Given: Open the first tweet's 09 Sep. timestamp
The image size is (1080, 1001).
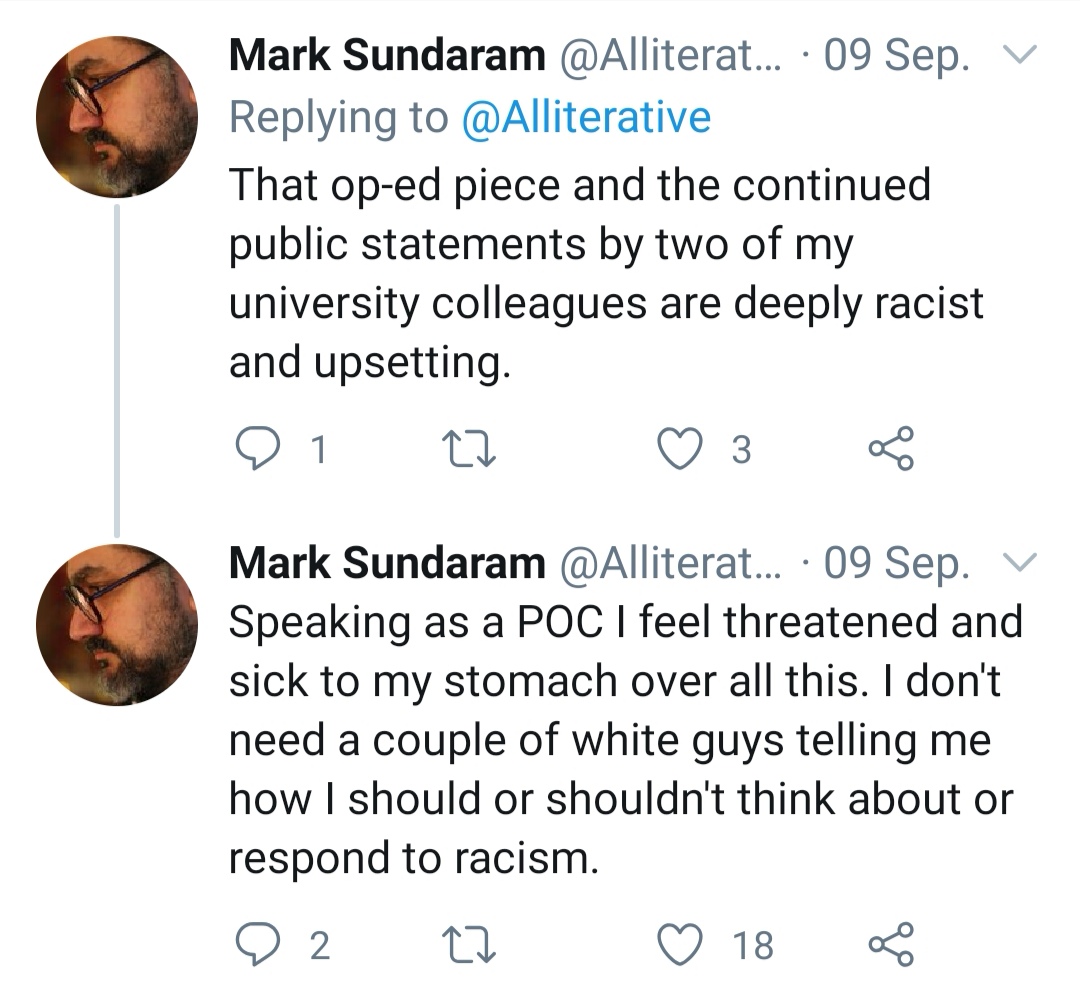Looking at the screenshot, I should (x=896, y=58).
